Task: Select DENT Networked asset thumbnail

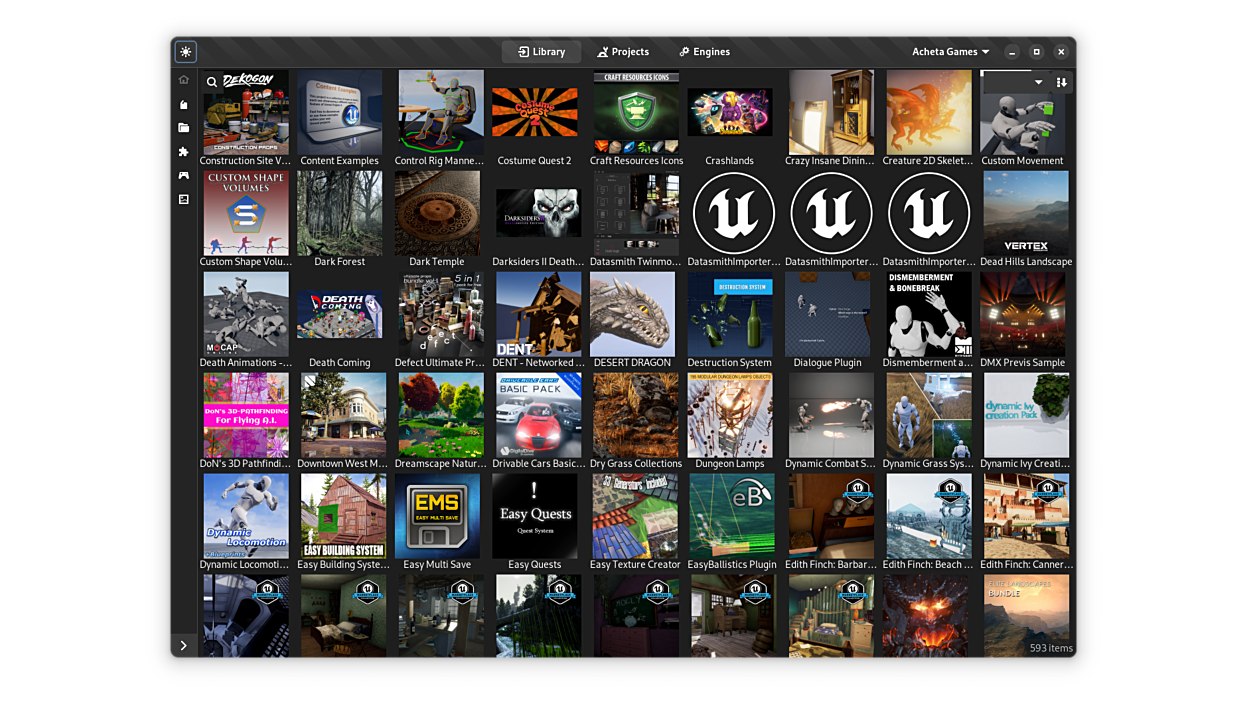Action: [539, 313]
